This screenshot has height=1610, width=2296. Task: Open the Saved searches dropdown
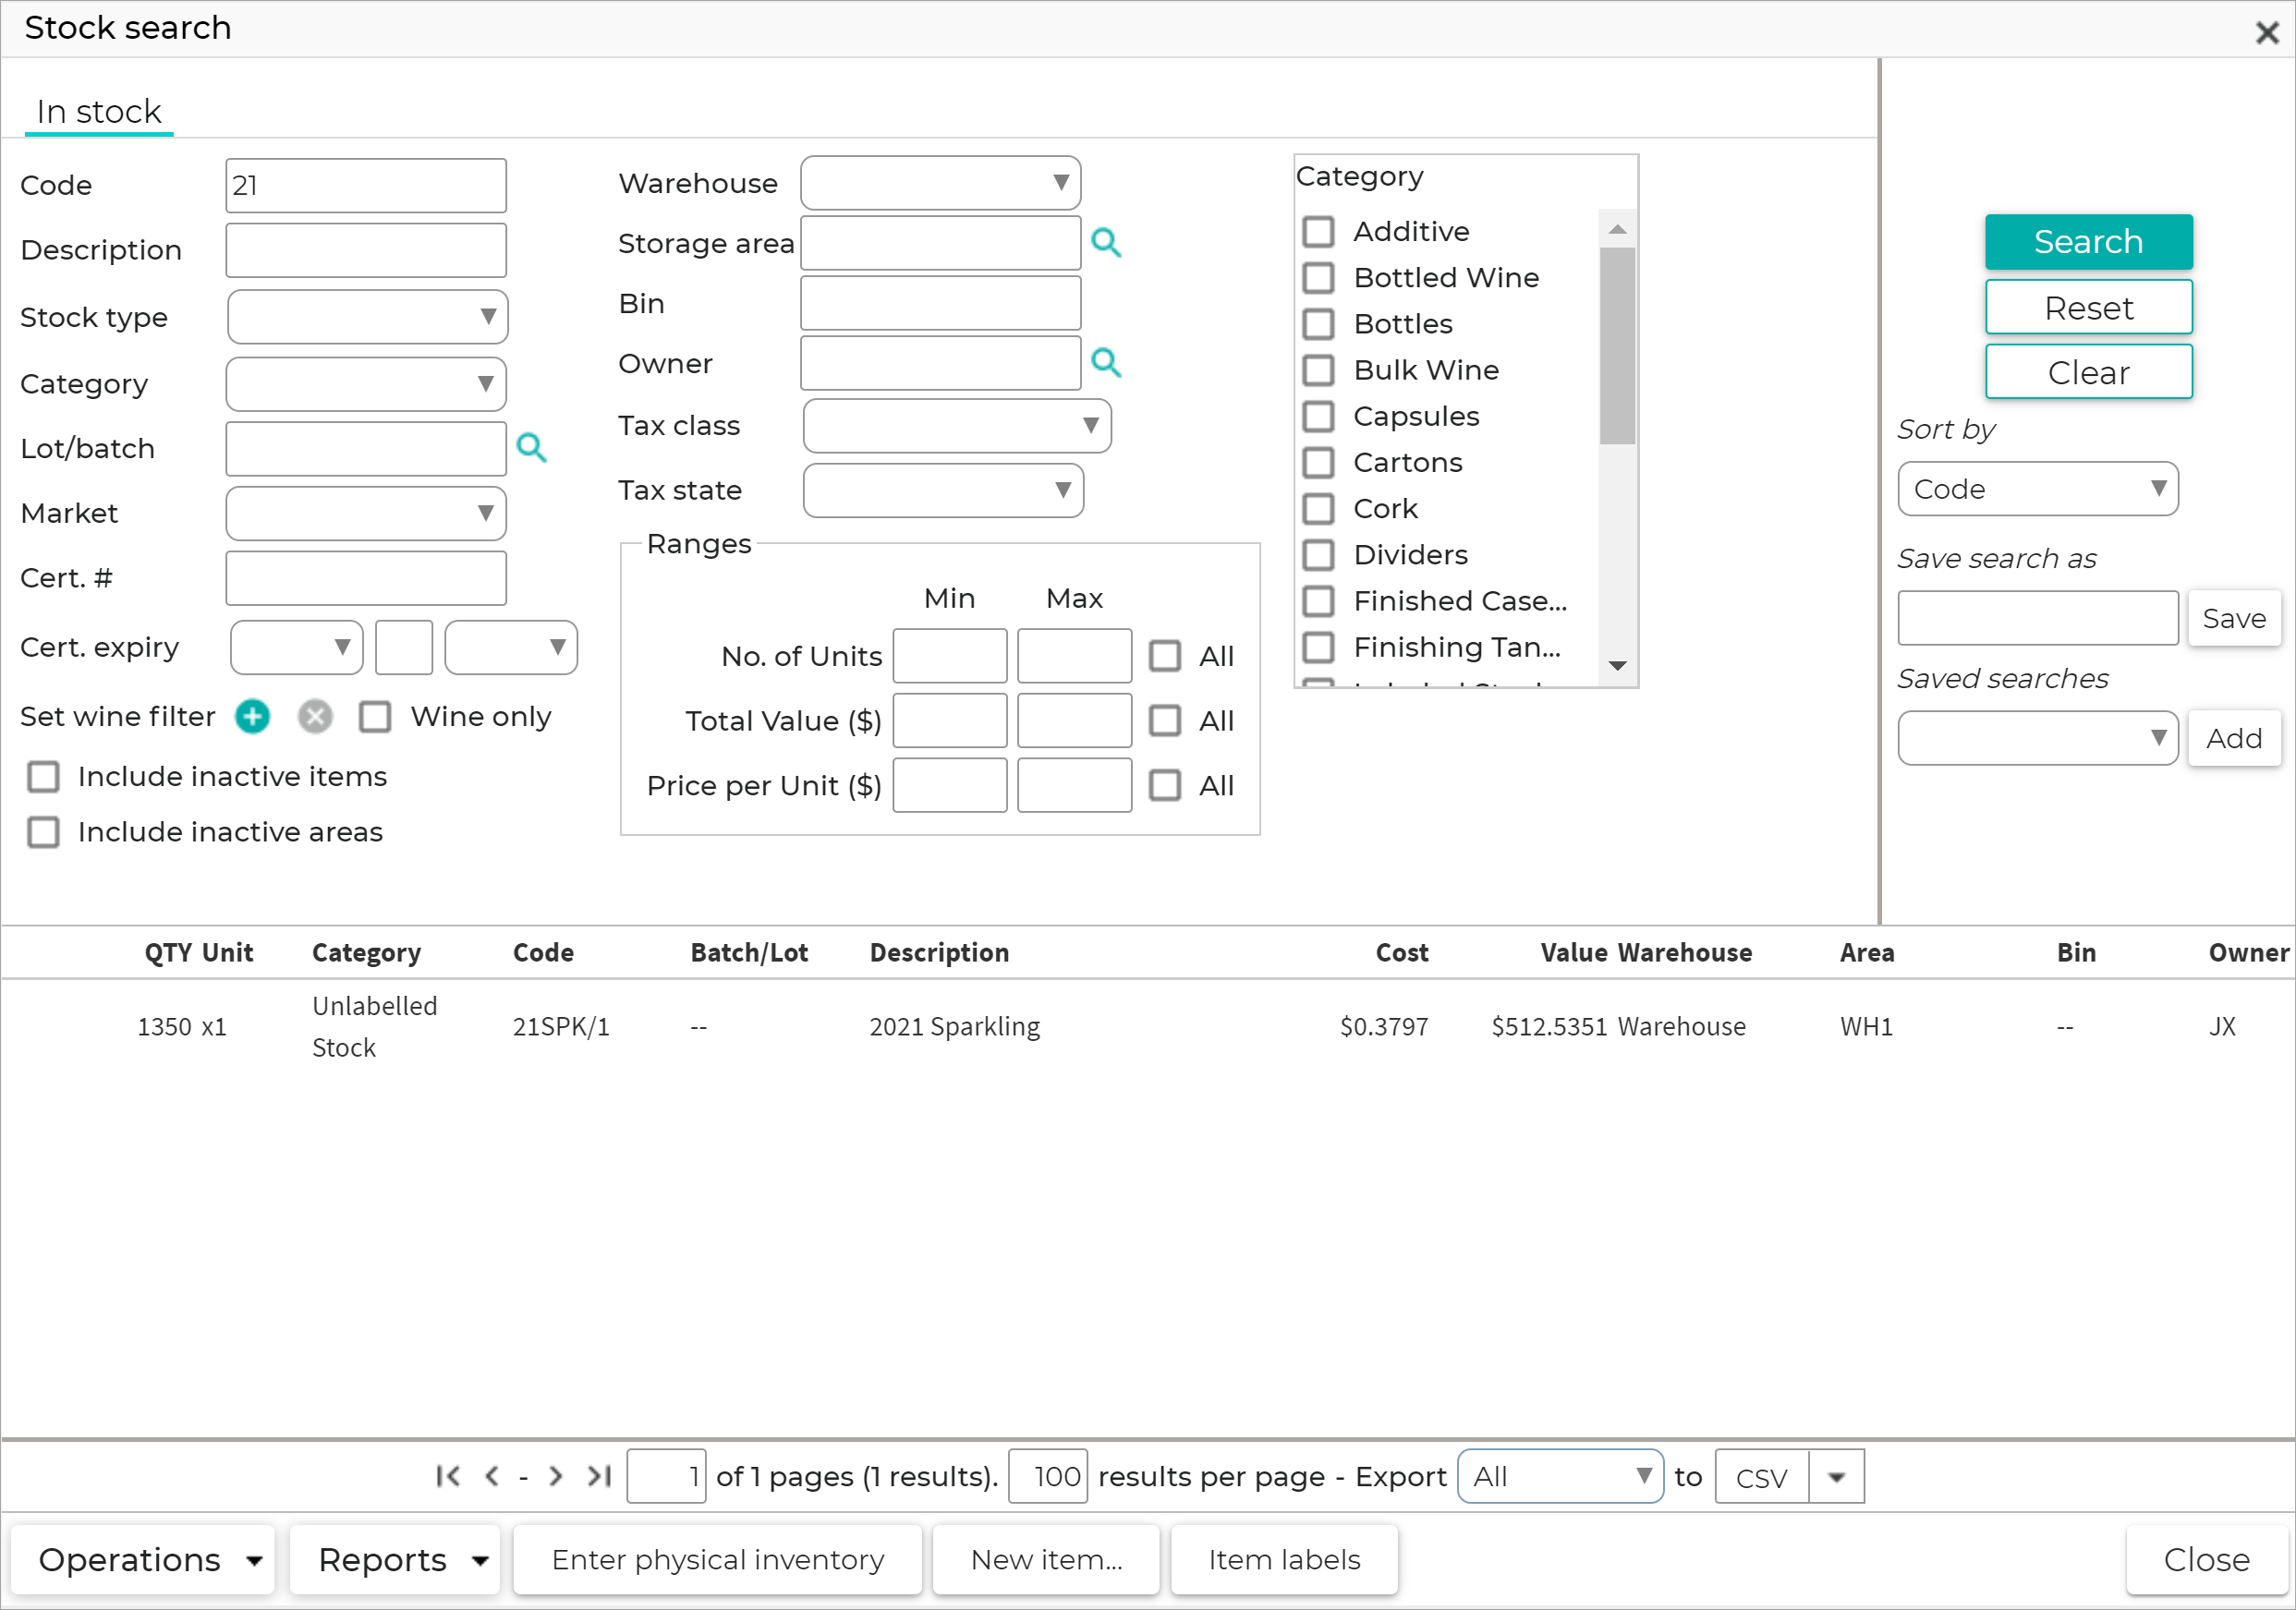tap(2038, 738)
